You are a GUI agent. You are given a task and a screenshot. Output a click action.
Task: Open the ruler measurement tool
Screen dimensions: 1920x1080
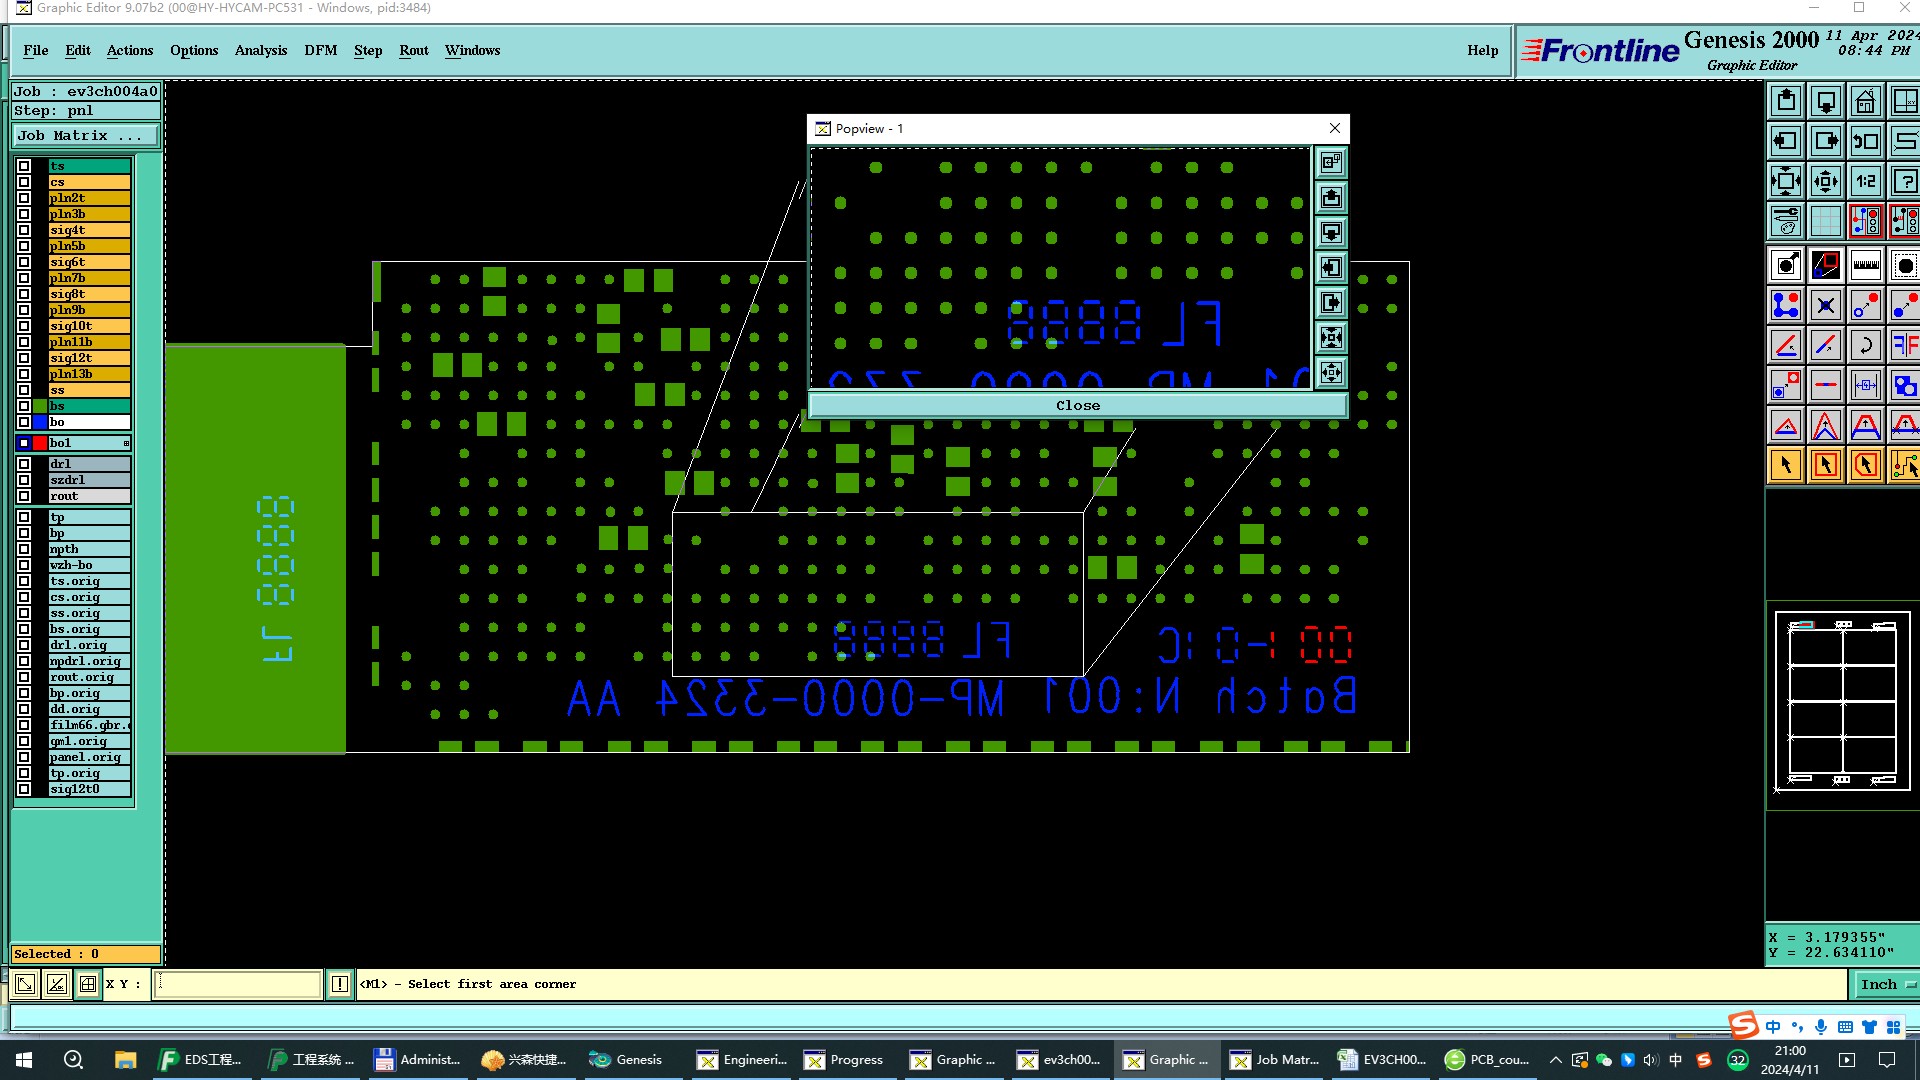[1865, 265]
